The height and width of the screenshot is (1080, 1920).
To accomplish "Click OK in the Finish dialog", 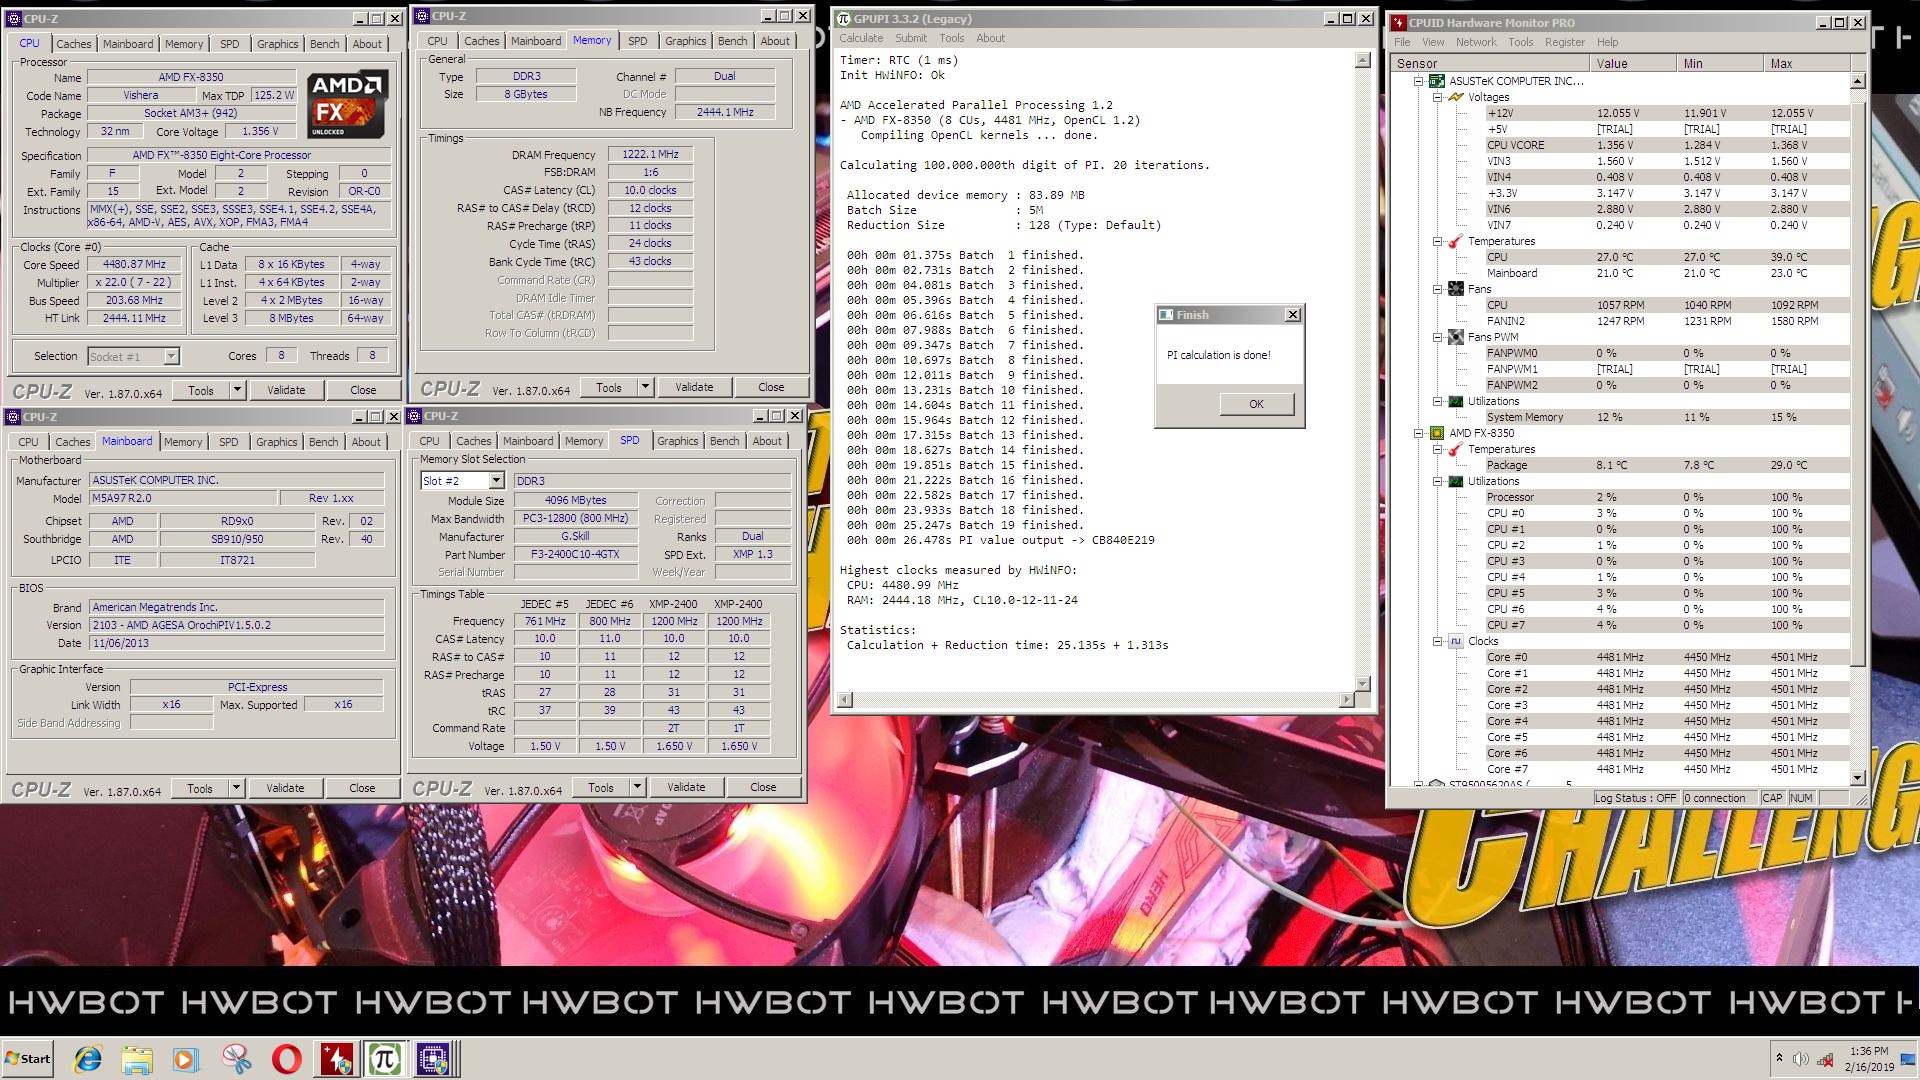I will coord(1256,404).
